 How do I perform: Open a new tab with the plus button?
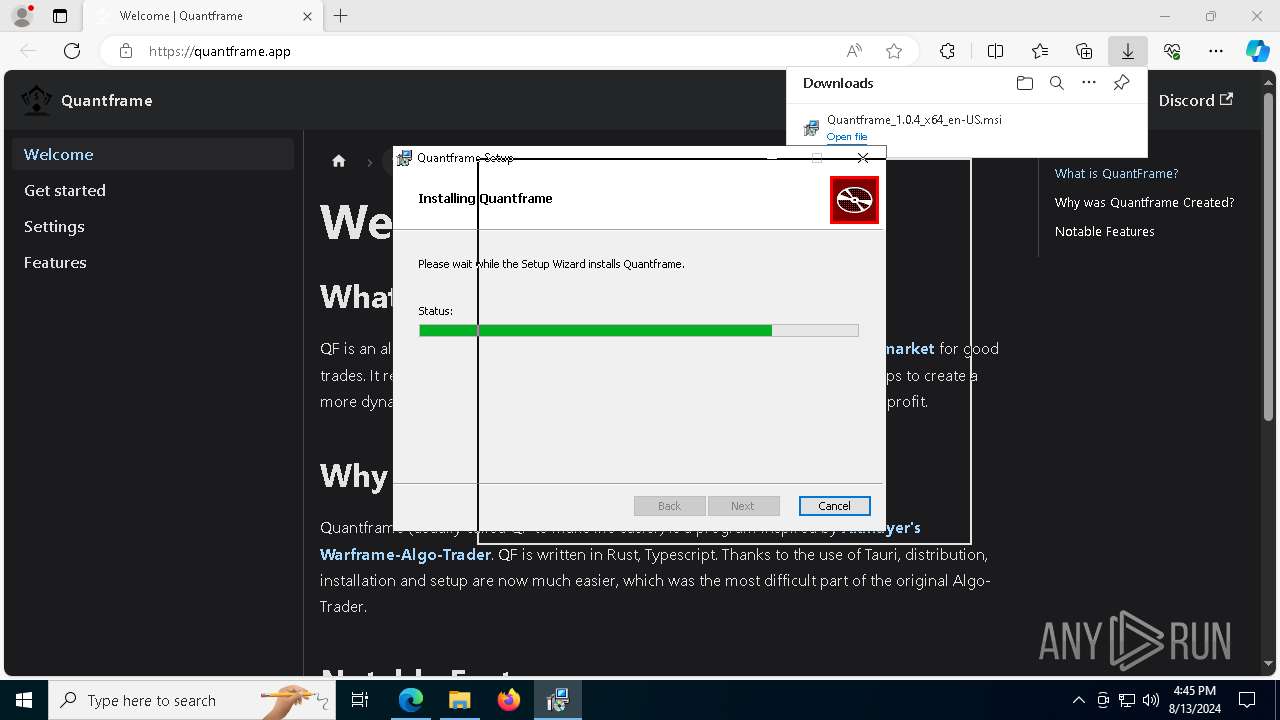341,16
